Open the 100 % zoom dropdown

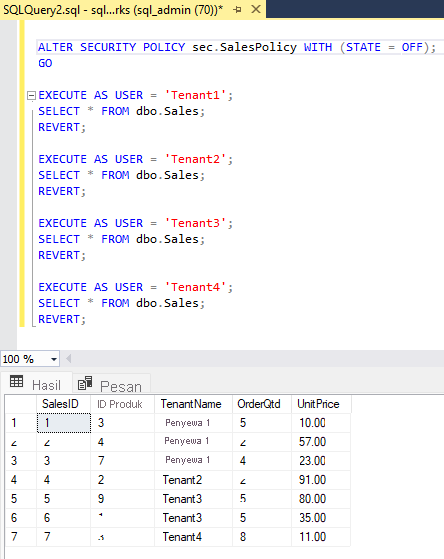[54, 359]
